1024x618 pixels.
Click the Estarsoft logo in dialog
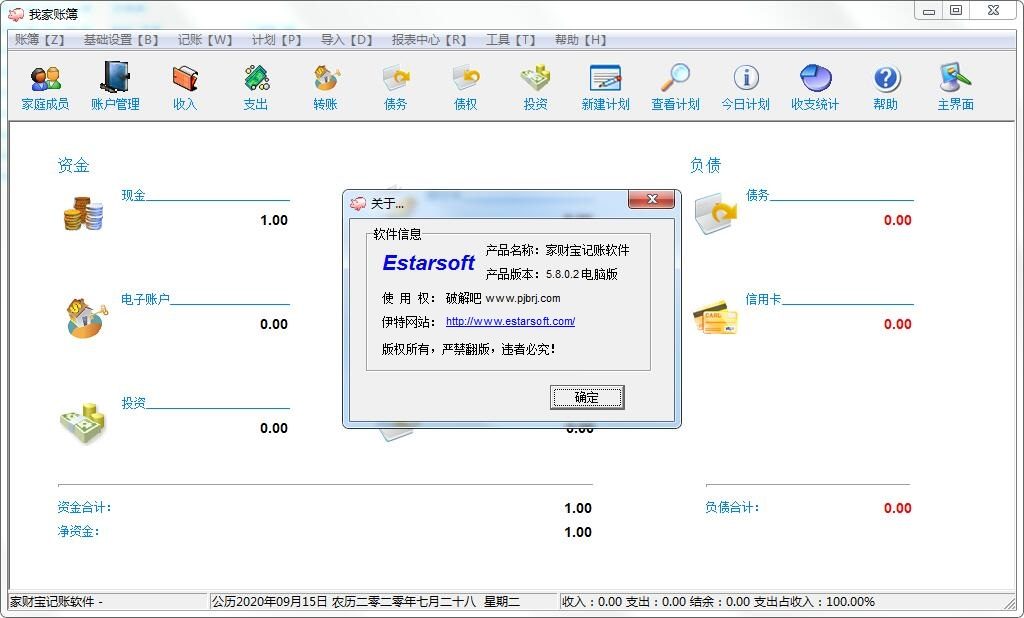tap(428, 263)
